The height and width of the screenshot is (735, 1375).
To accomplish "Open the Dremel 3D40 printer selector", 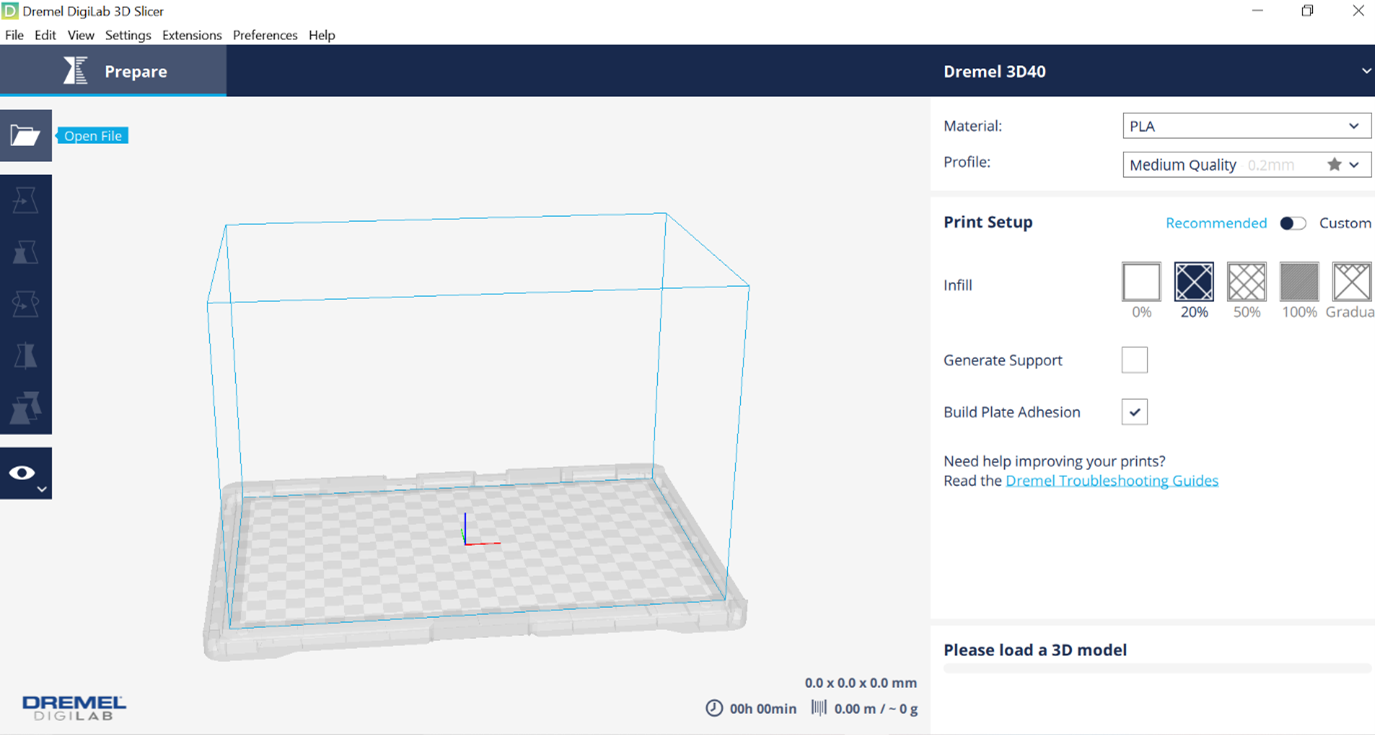I will [x=1153, y=71].
